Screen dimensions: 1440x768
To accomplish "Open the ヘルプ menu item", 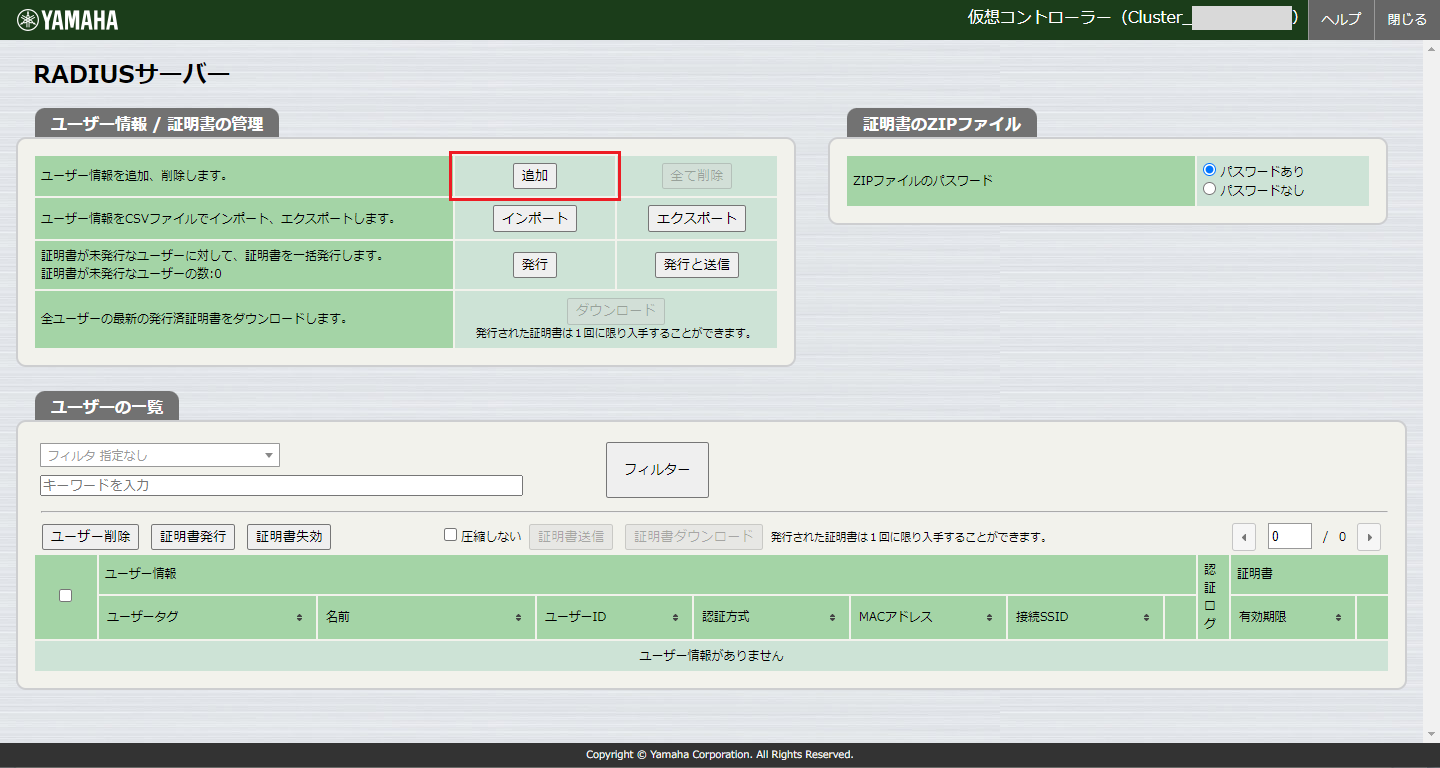I will point(1340,19).
